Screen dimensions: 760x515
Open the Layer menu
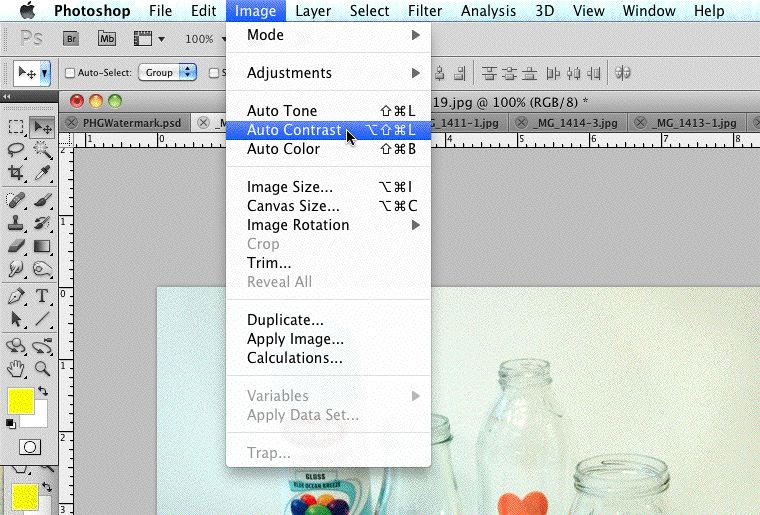click(313, 11)
